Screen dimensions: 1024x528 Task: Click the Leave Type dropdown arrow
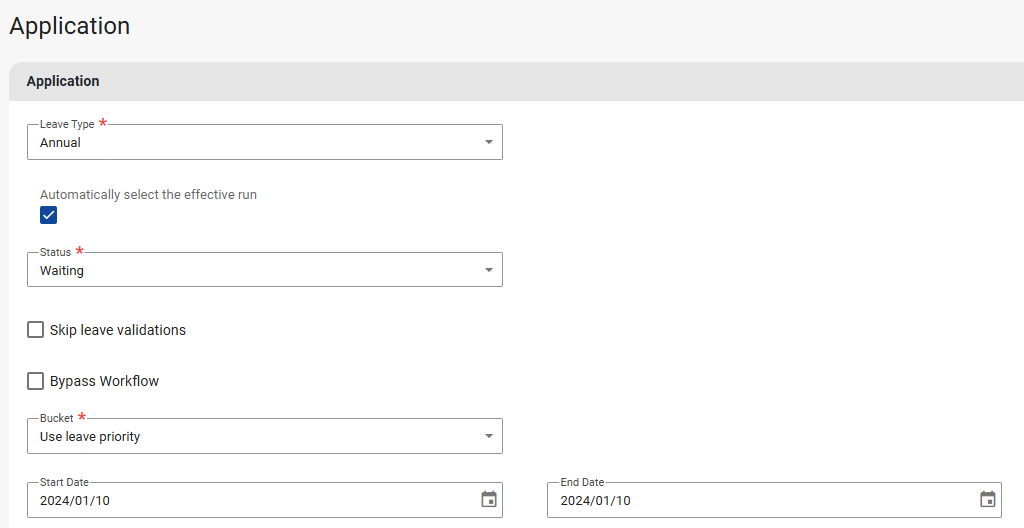tap(488, 143)
